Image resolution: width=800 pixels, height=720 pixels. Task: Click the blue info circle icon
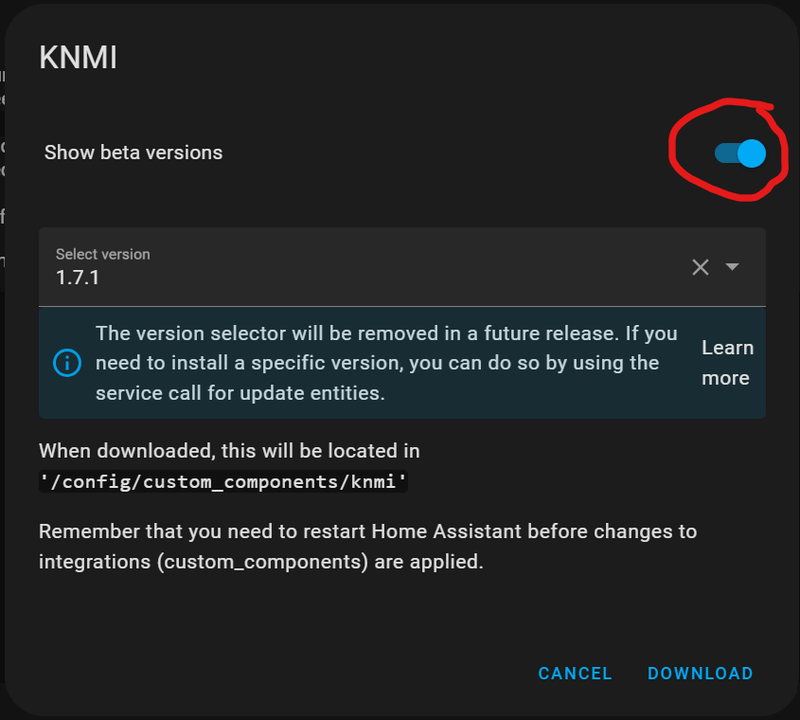[x=67, y=362]
